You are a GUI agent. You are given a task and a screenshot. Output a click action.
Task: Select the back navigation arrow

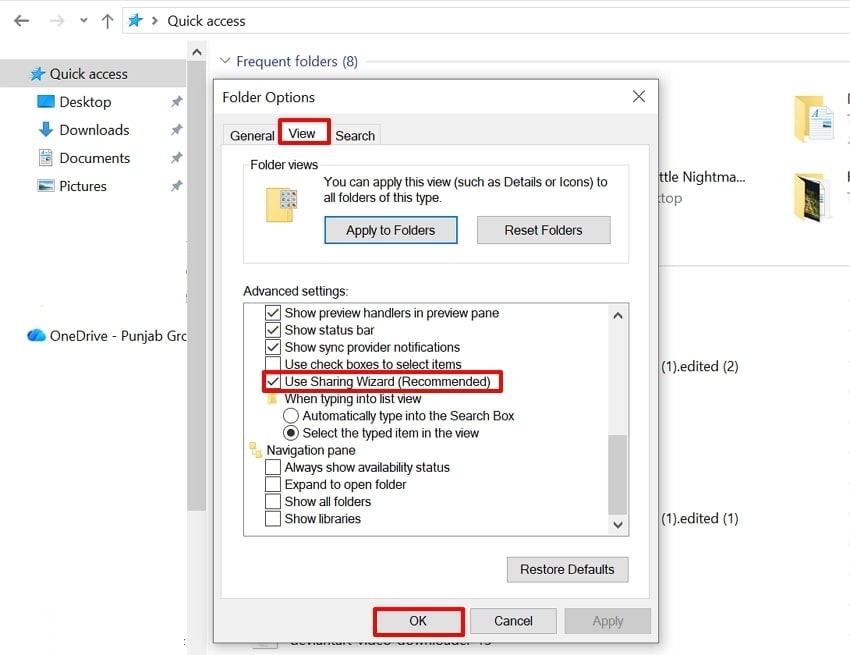click(21, 20)
